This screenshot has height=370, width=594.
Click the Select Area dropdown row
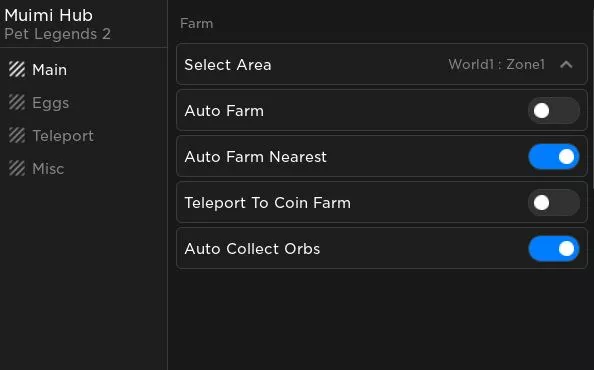[x=382, y=64]
